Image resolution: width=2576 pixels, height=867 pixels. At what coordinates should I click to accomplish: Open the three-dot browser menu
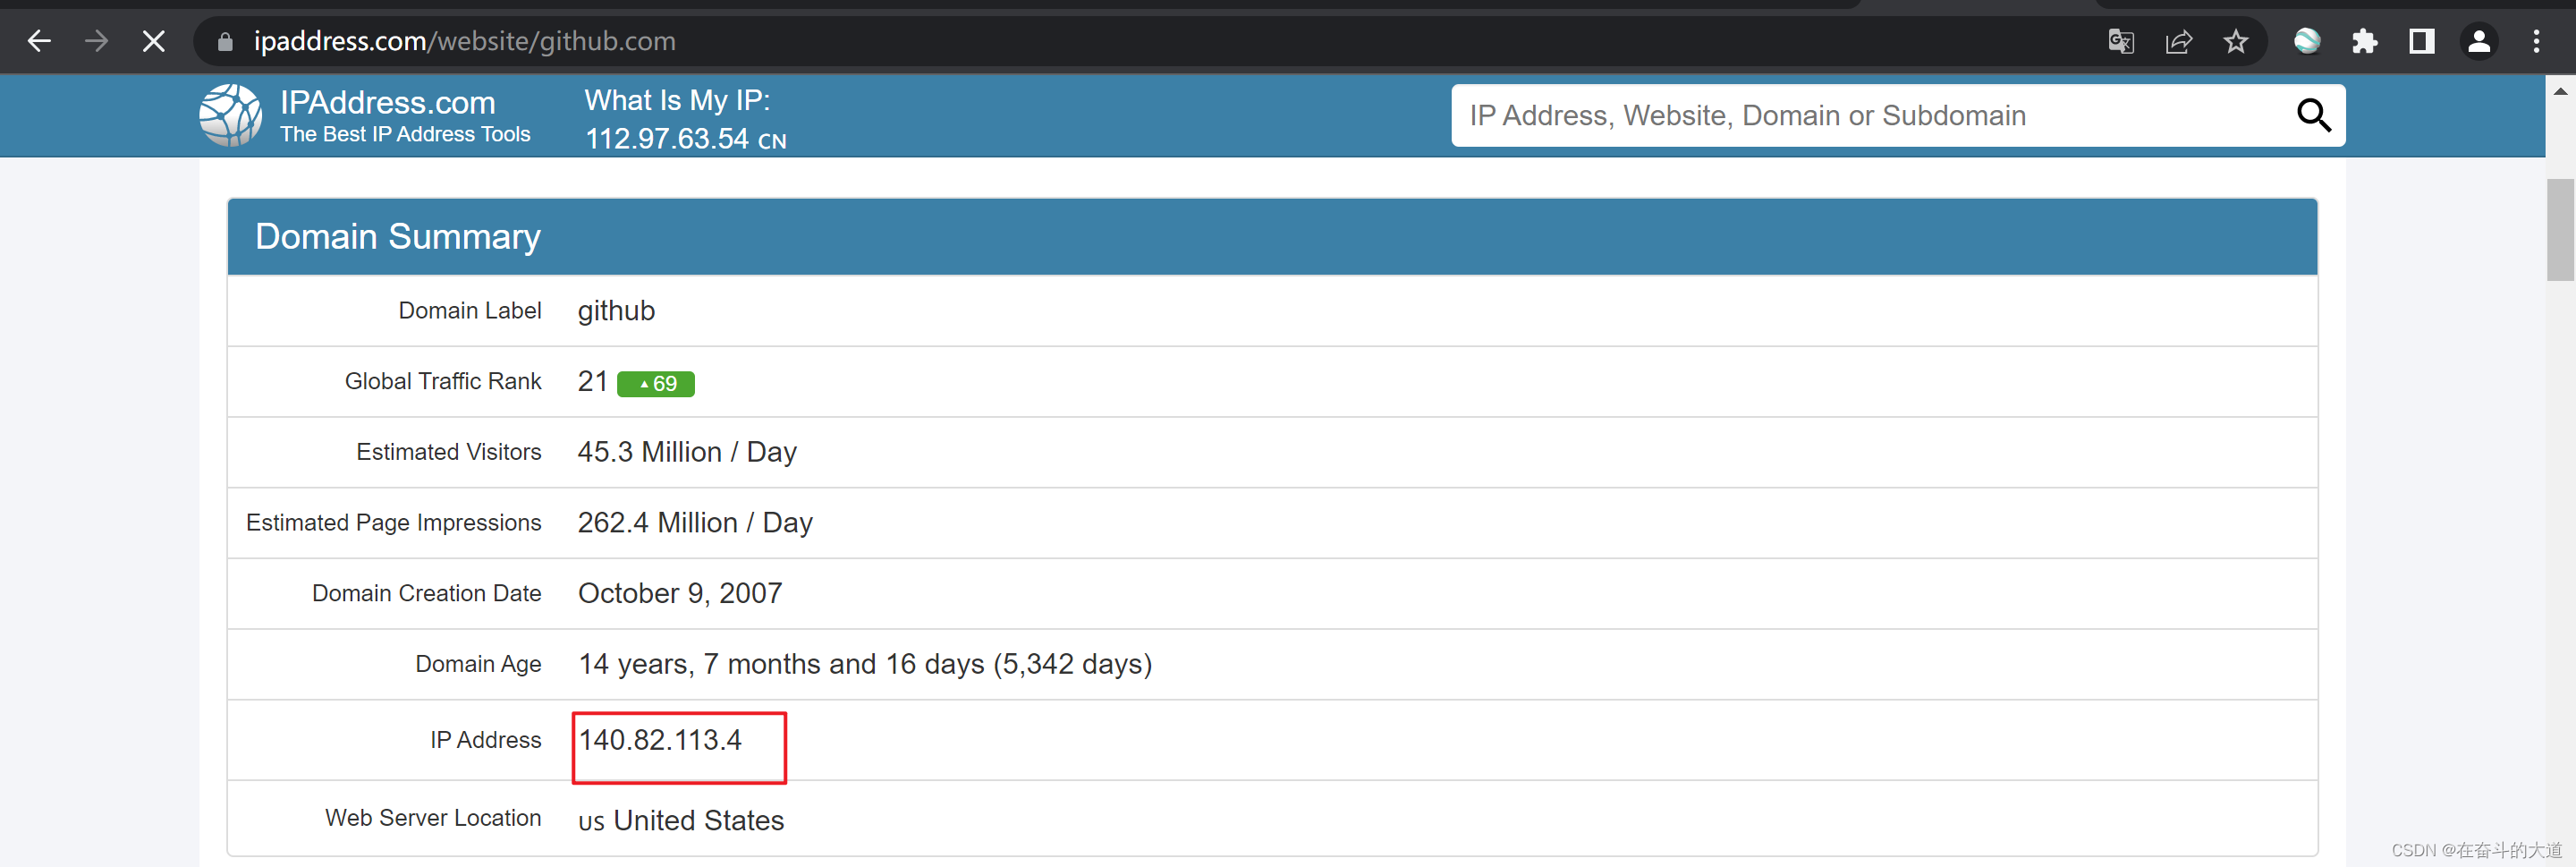tap(2538, 41)
